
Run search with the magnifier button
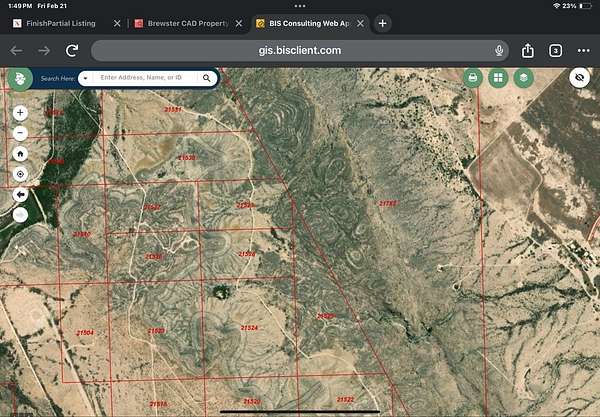[207, 77]
